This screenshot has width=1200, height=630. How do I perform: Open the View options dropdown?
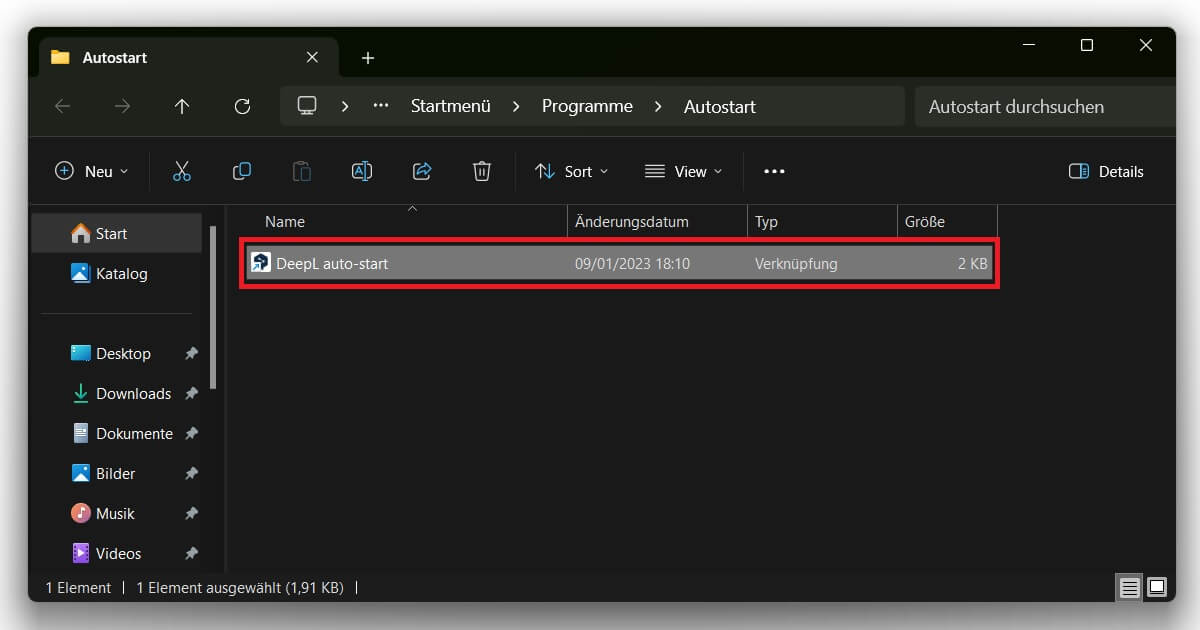pos(684,171)
